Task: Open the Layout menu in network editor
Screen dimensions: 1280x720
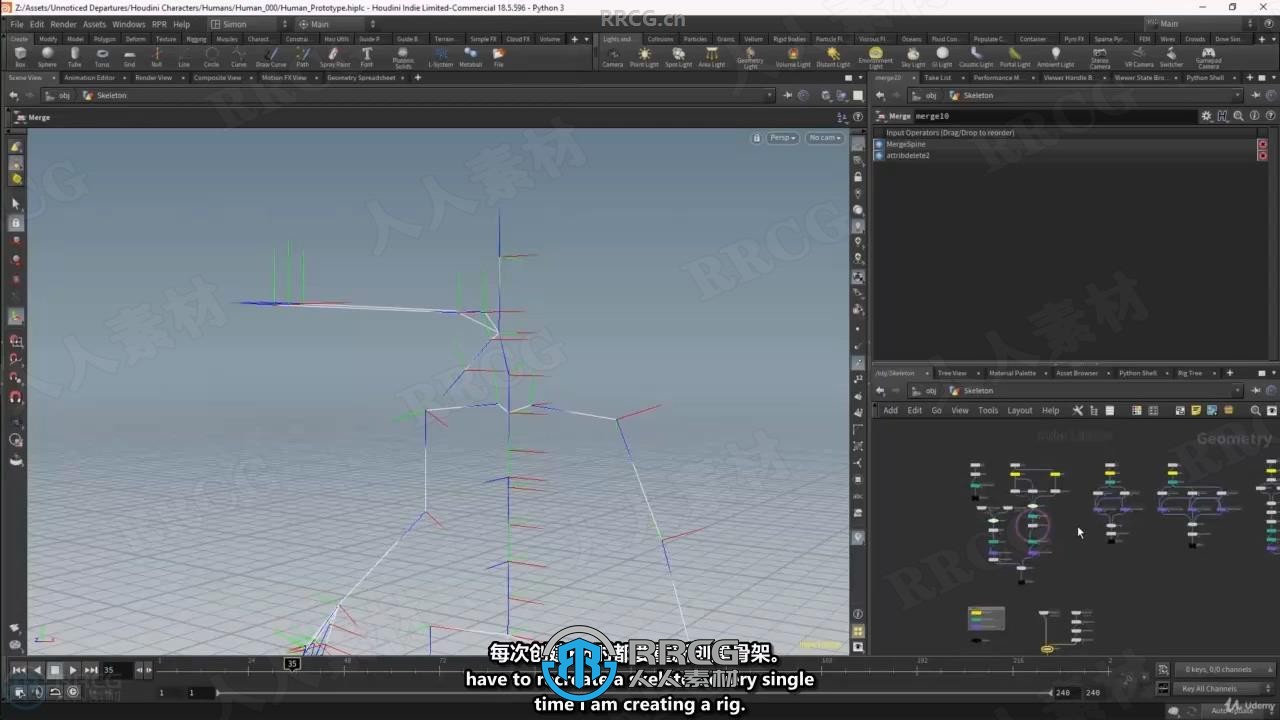Action: coord(1019,410)
